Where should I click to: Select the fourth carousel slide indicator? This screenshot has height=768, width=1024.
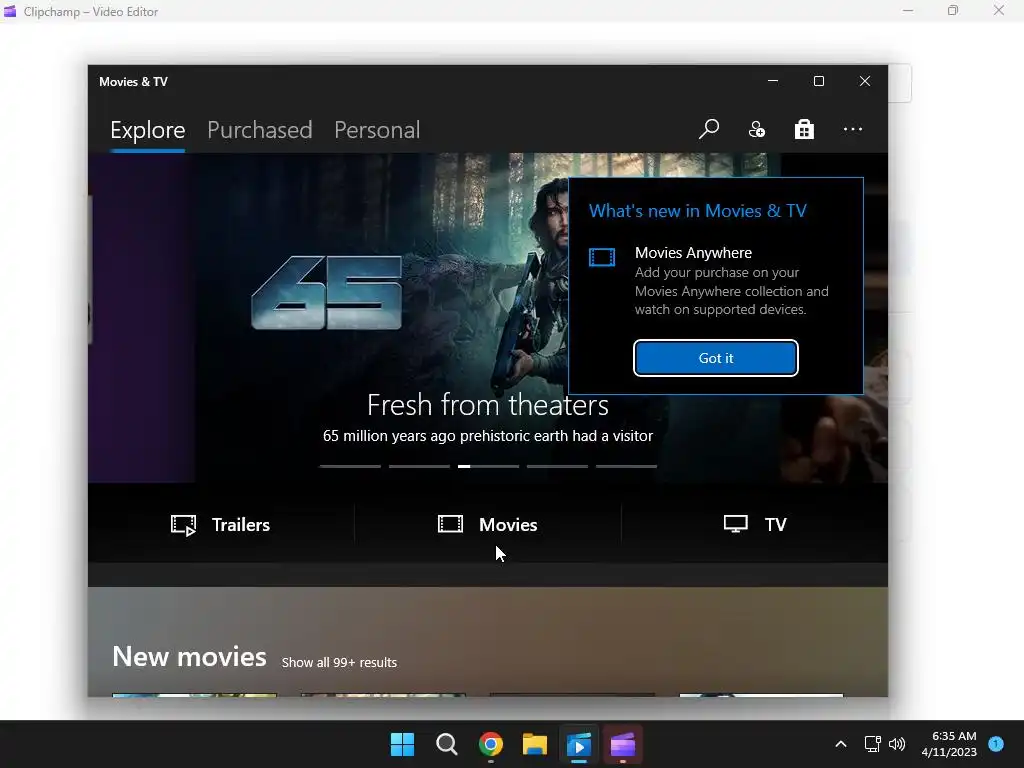click(x=557, y=466)
